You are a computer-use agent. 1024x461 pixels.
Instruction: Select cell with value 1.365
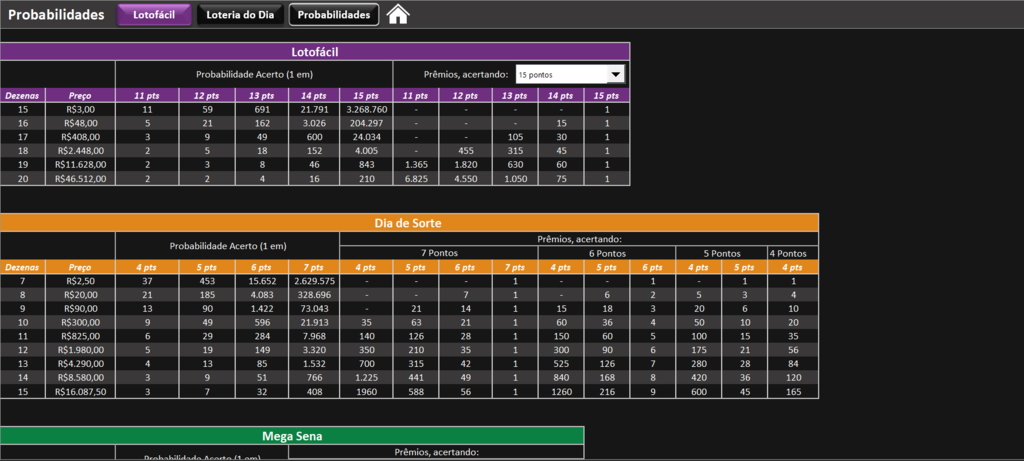click(416, 164)
